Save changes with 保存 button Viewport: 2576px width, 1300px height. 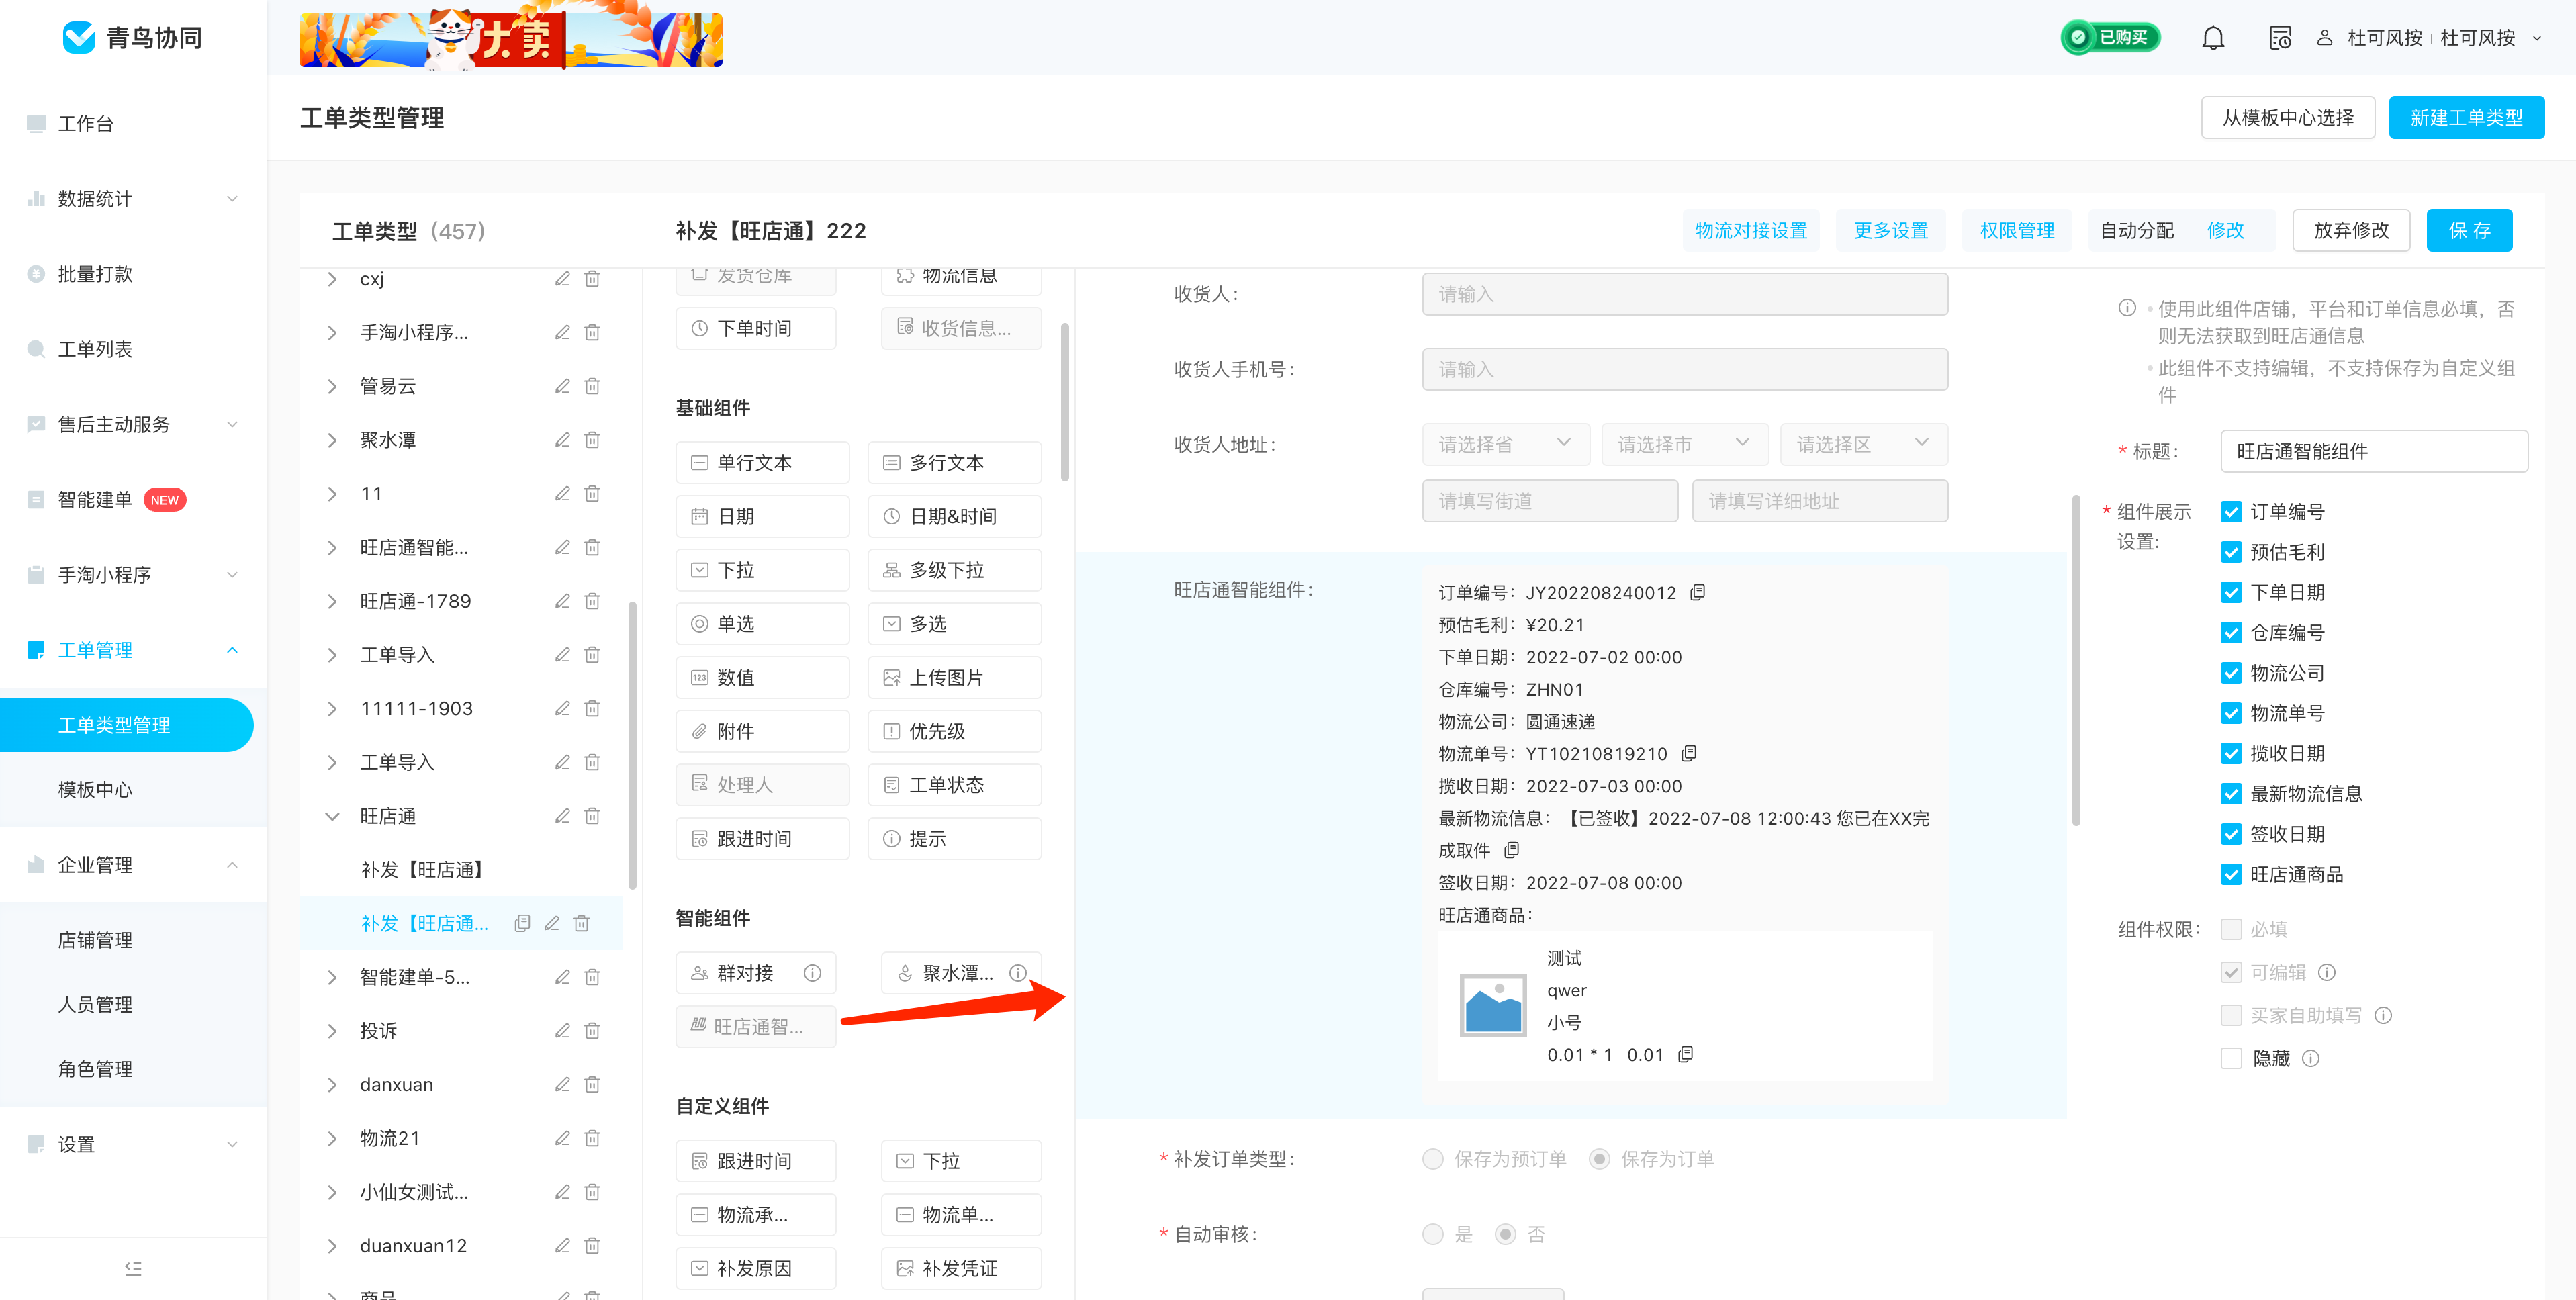[x=2469, y=230]
